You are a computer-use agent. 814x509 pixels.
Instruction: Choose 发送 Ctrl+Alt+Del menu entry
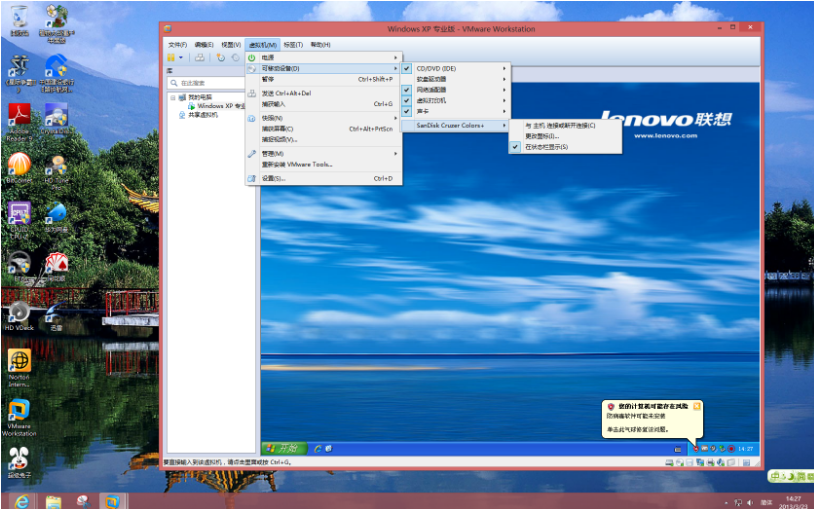pyautogui.click(x=323, y=93)
